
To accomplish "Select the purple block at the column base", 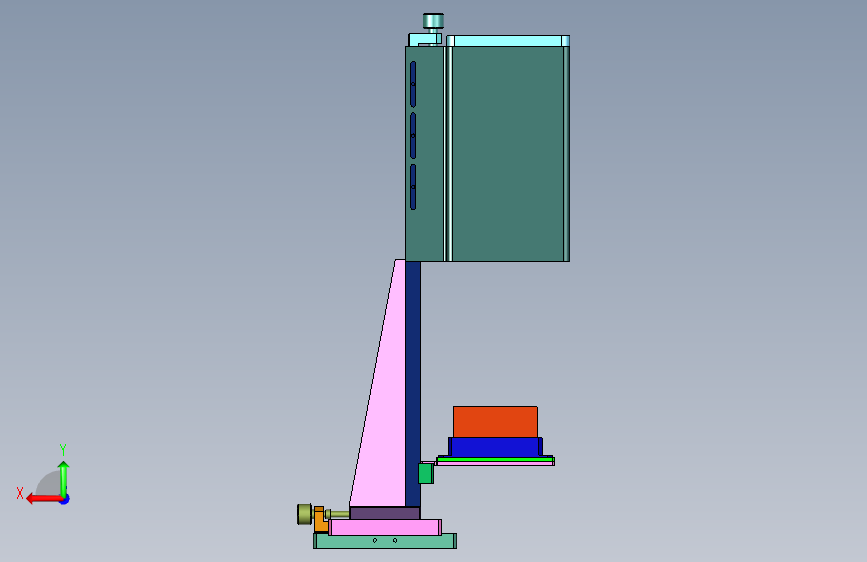I will click(385, 513).
